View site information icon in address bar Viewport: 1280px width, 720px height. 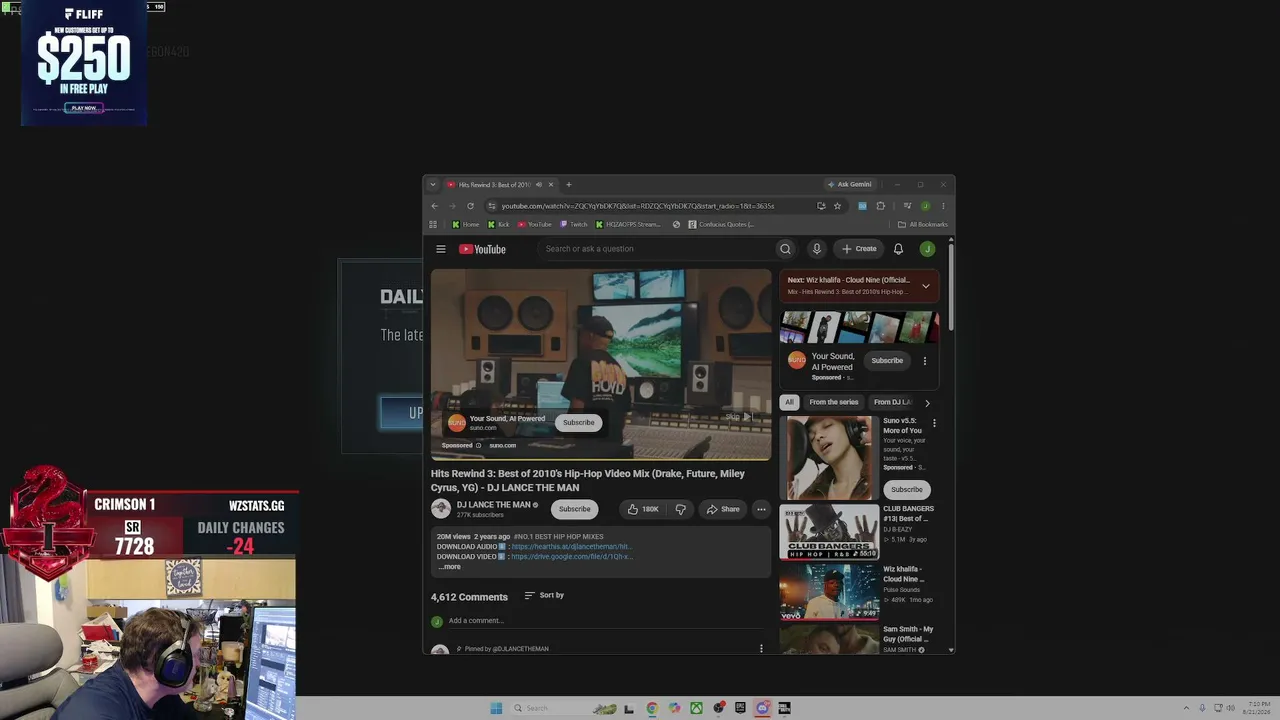(491, 206)
